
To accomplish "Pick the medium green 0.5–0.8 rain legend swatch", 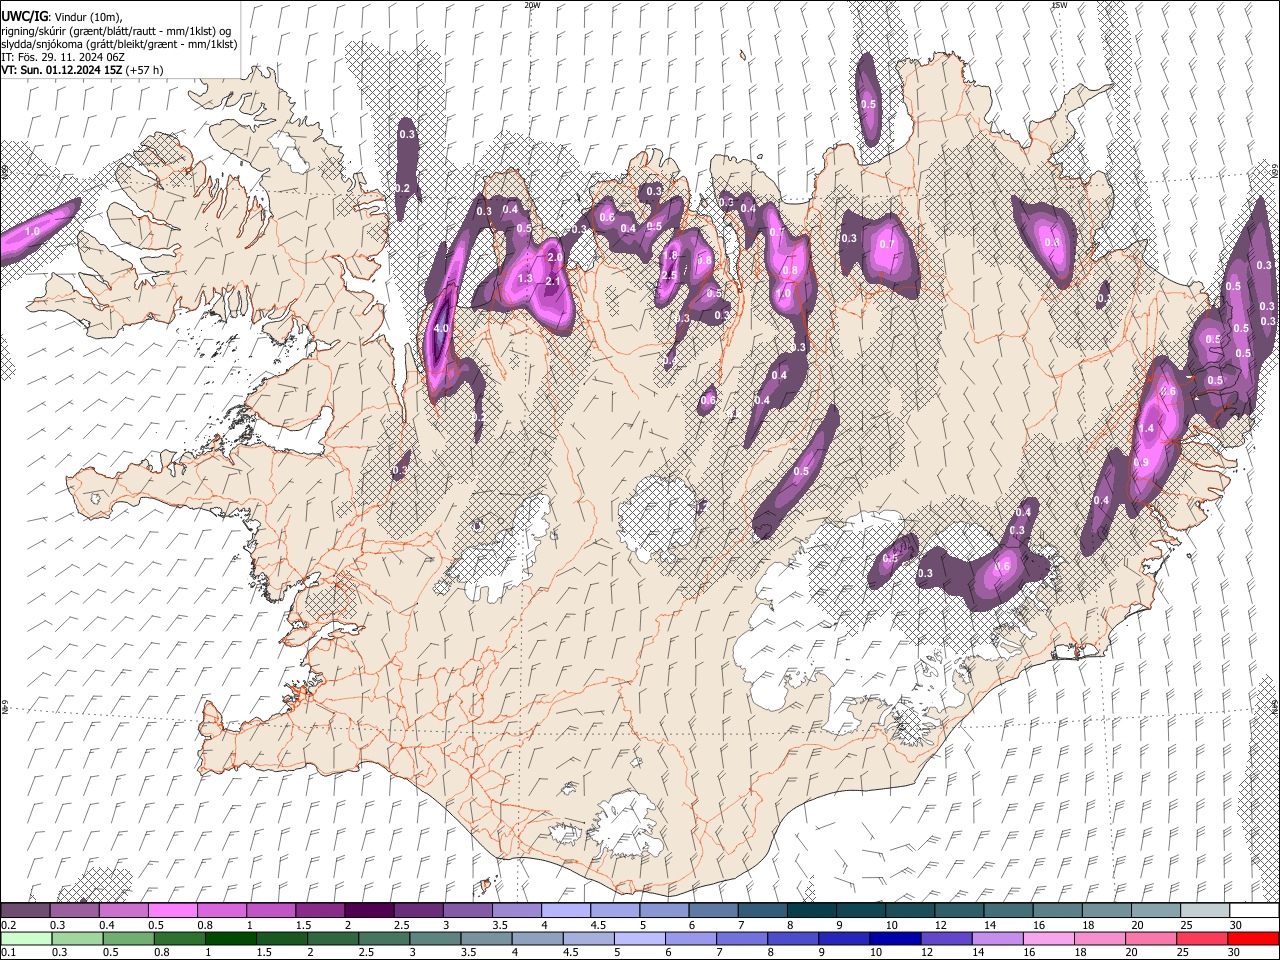I will click(128, 939).
